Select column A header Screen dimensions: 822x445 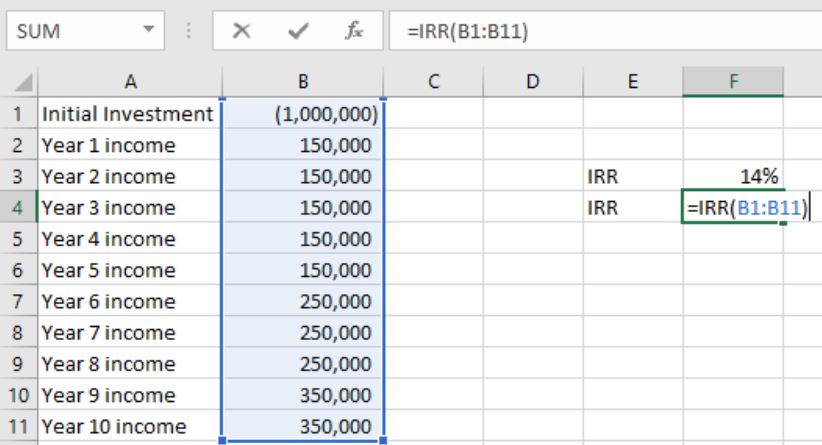(130, 82)
